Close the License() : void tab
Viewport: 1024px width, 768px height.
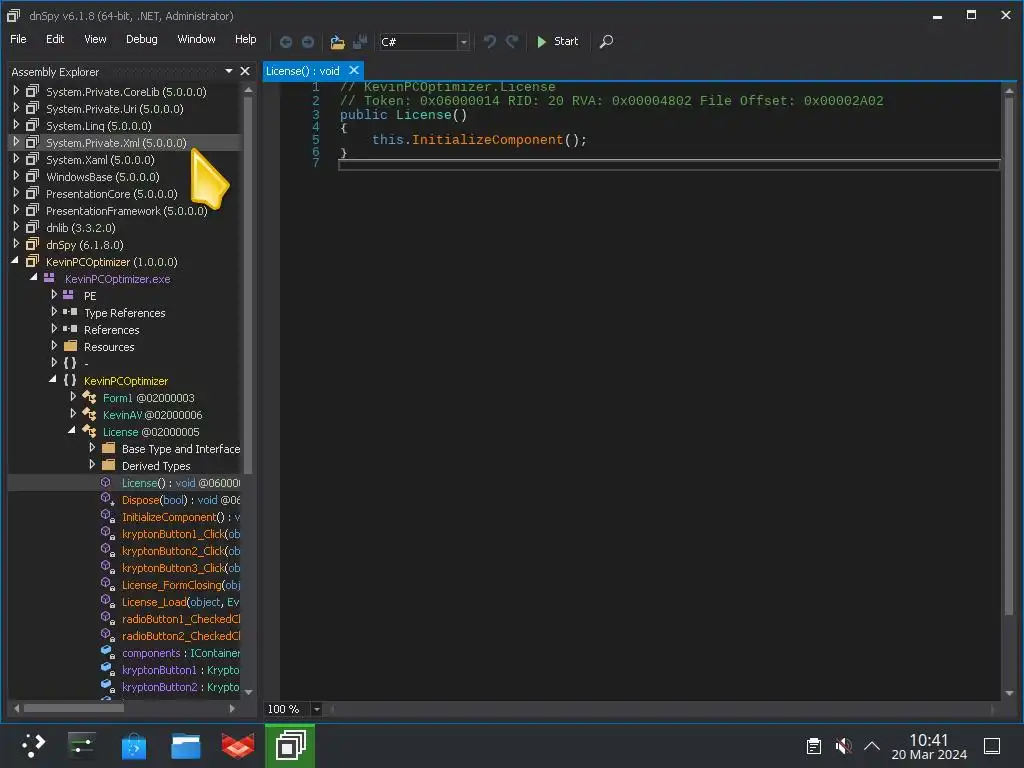tap(354, 71)
